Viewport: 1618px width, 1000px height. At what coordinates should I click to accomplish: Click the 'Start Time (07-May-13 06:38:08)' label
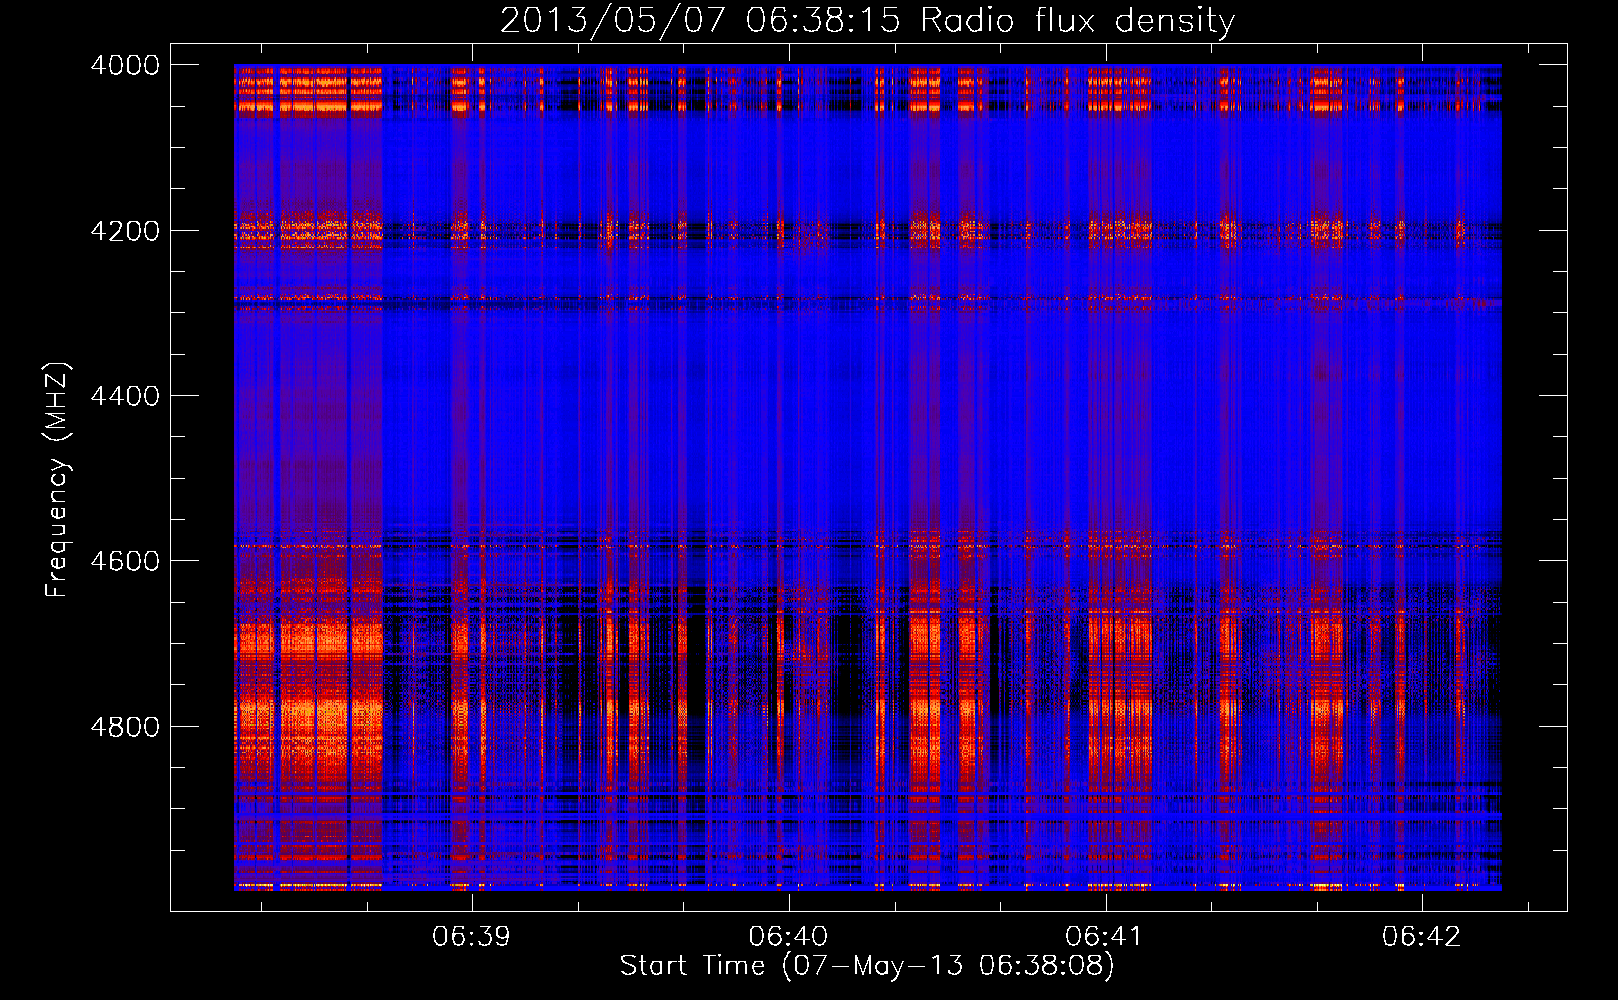[867, 966]
